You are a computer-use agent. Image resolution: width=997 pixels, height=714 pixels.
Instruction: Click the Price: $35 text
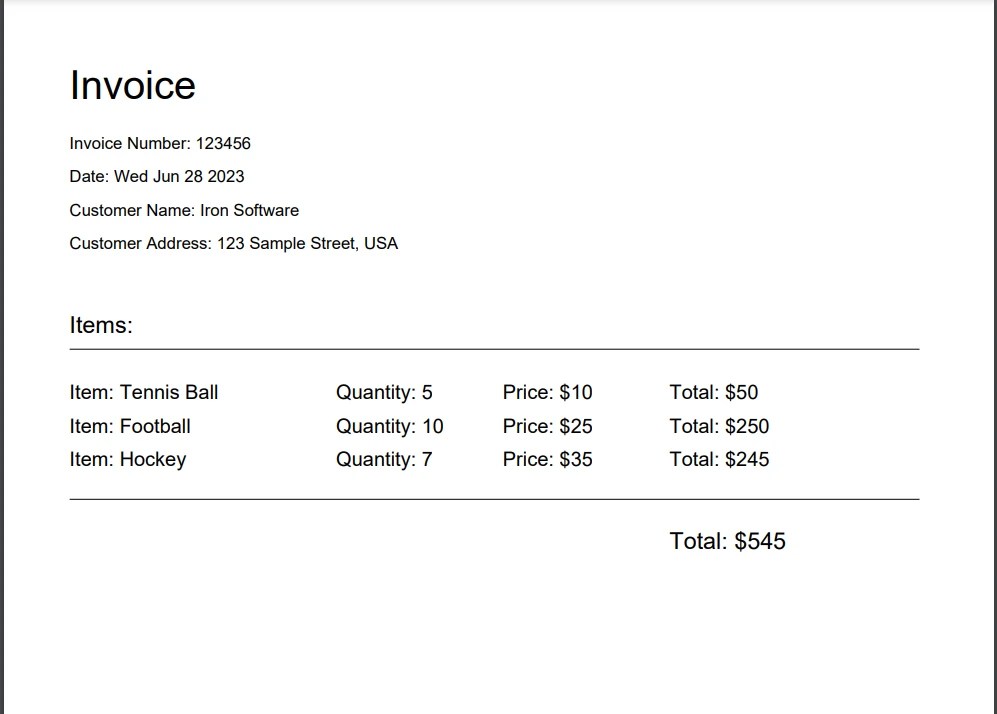547,459
